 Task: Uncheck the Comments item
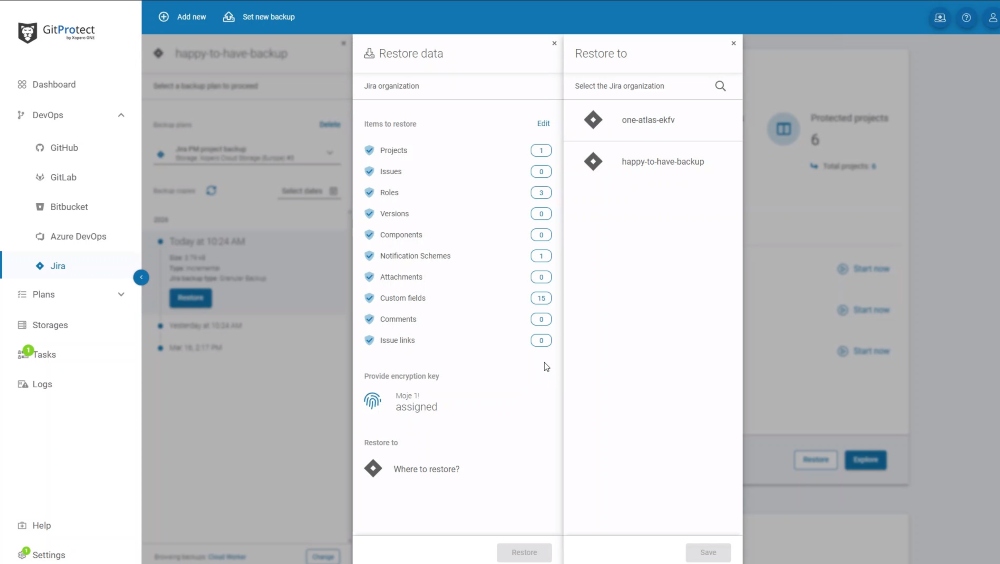(369, 318)
